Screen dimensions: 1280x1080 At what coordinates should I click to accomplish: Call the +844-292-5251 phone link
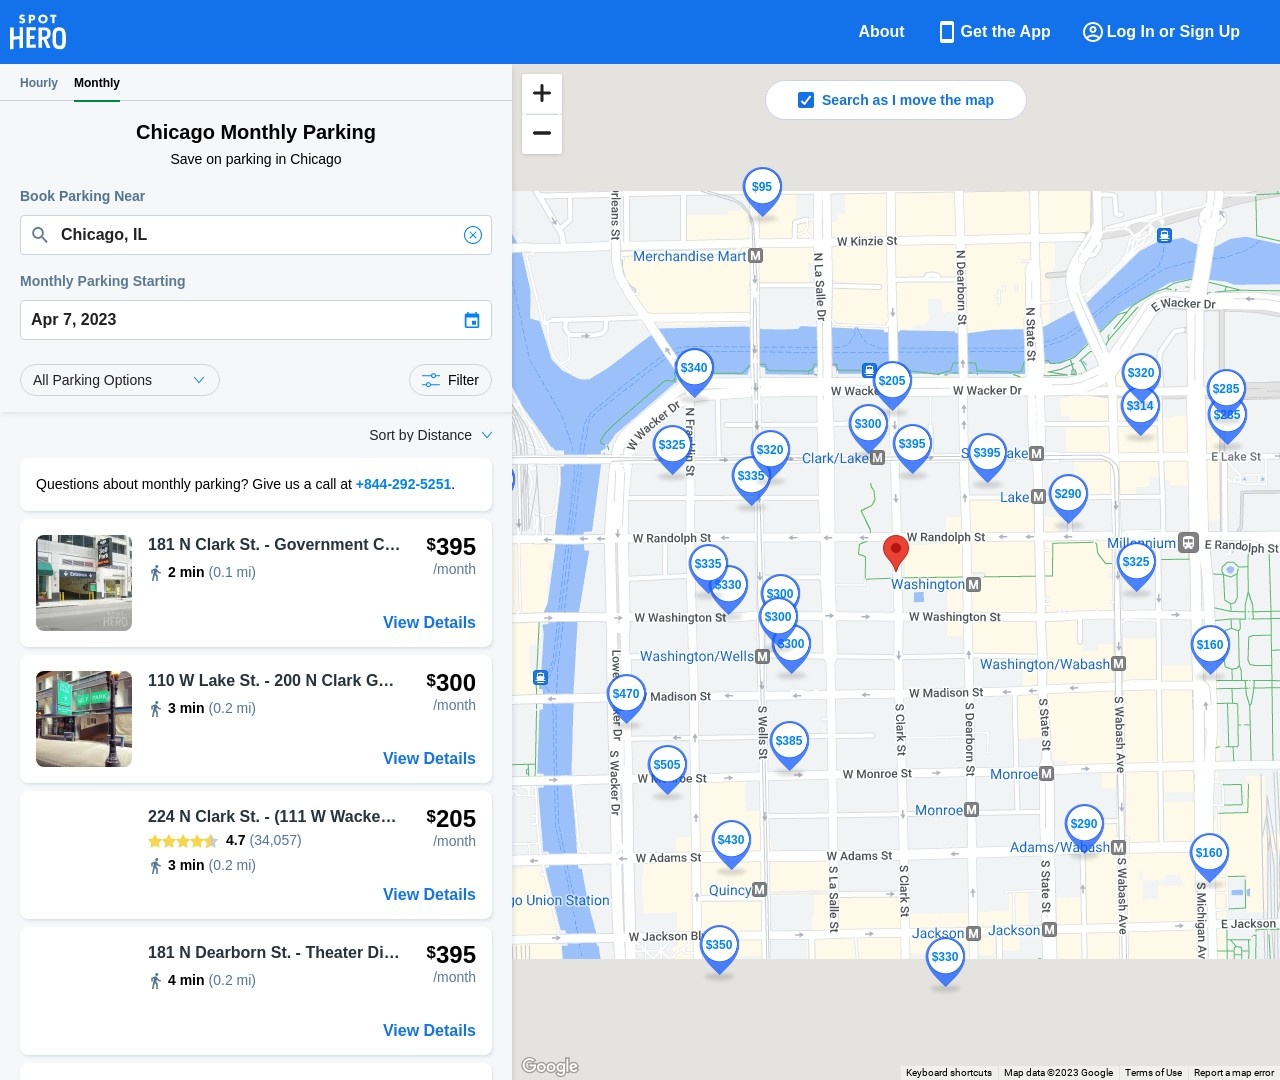403,484
